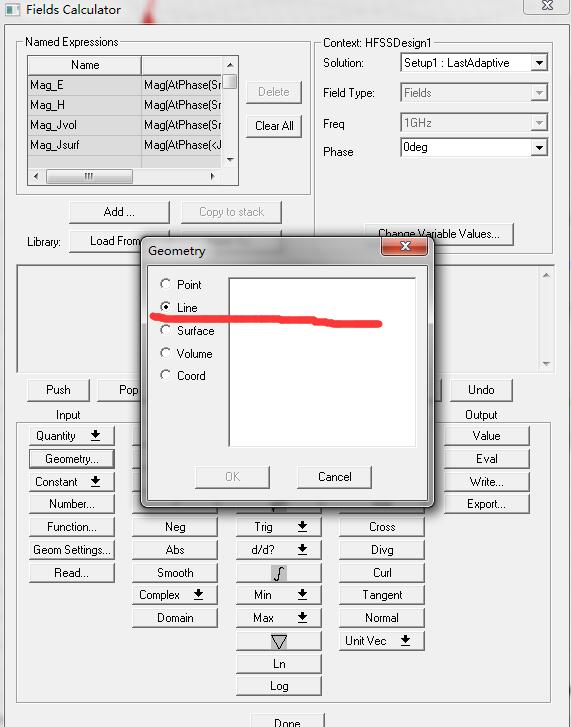The height and width of the screenshot is (727, 571).
Task: Open the Quantity arrow menu
Action: [x=71, y=436]
